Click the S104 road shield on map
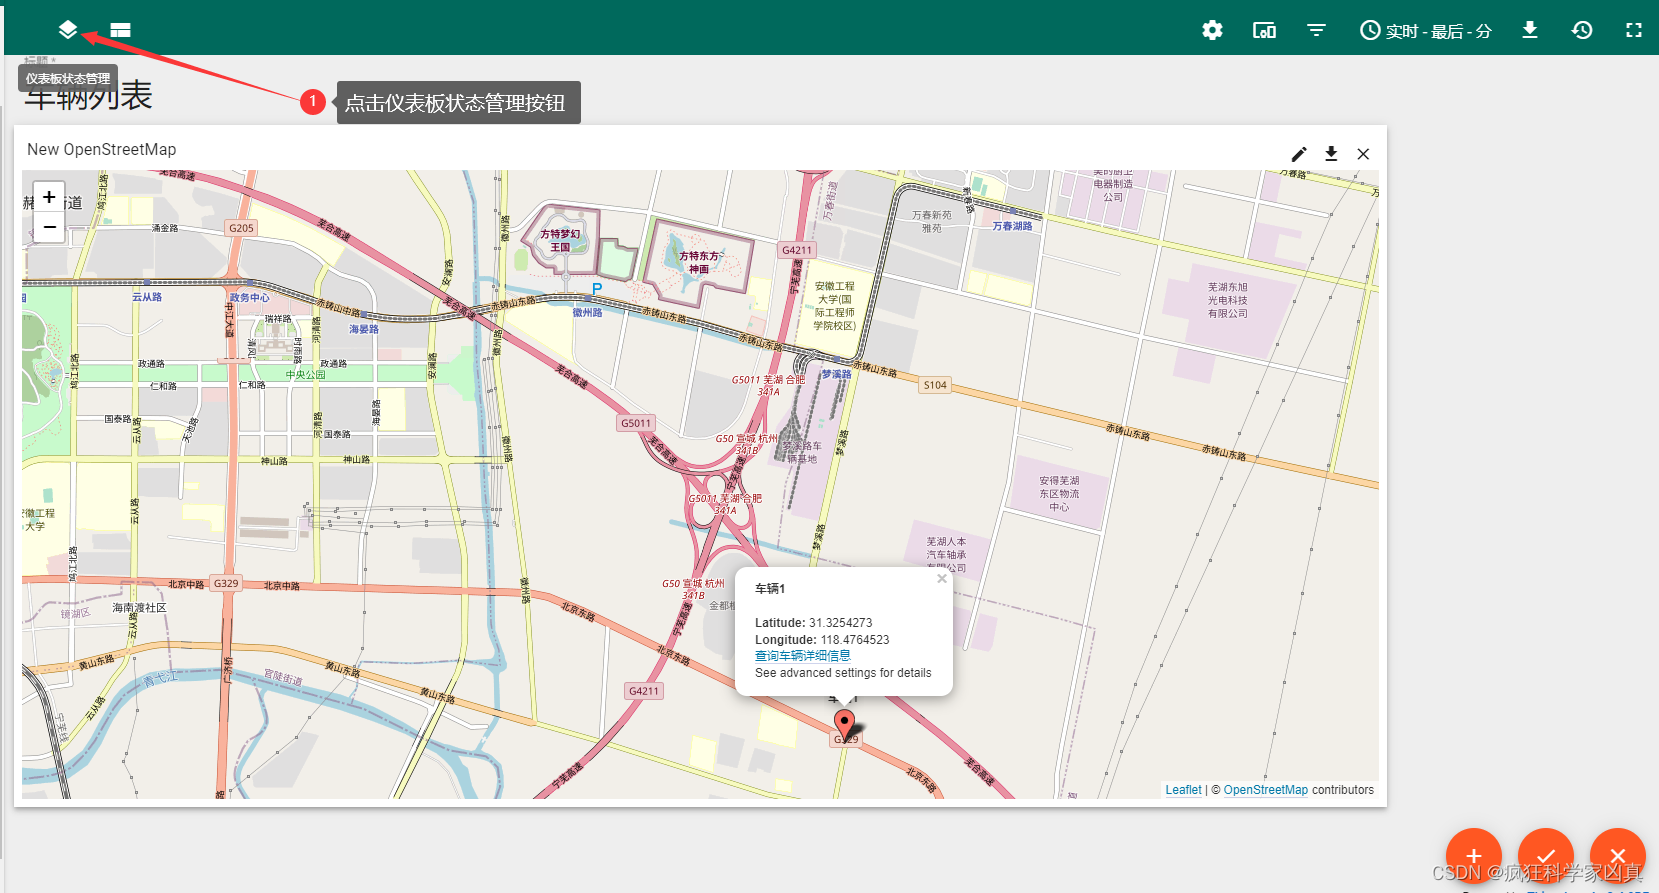The image size is (1659, 893). (935, 385)
